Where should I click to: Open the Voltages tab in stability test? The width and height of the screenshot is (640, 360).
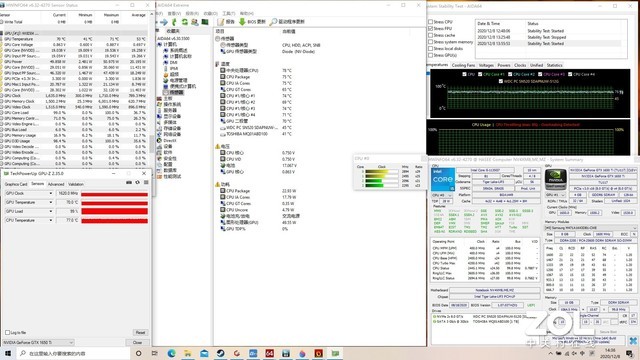coord(486,65)
